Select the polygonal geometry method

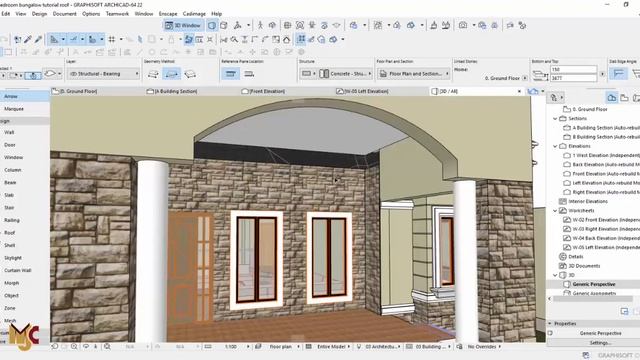click(x=153, y=74)
